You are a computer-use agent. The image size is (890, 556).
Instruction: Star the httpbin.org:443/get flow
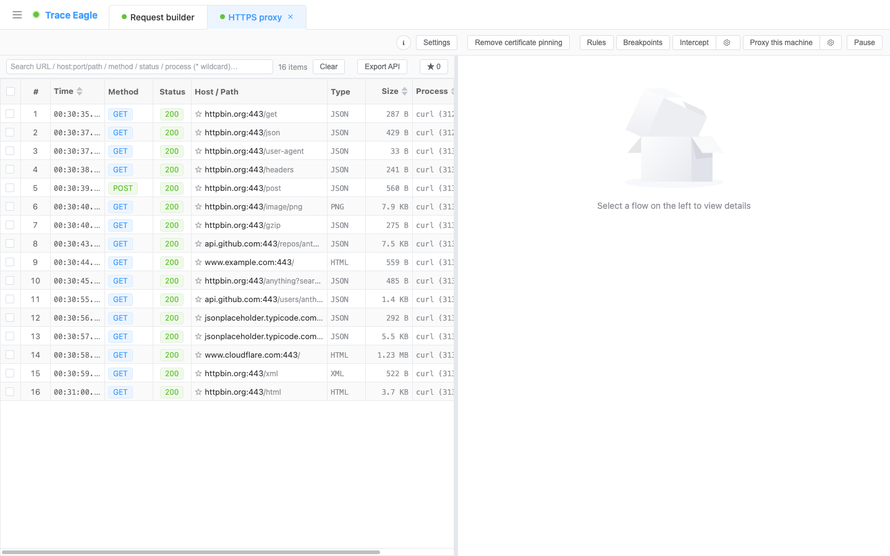pos(198,114)
